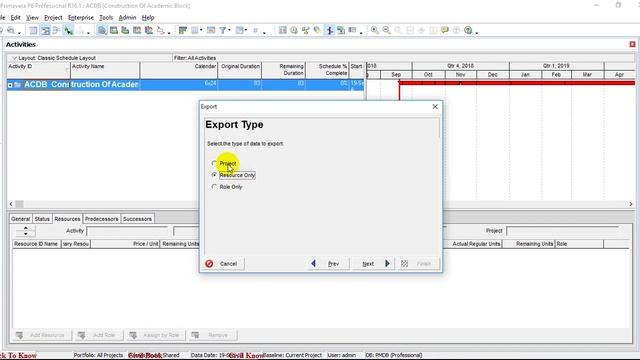Click the Activity input field
Screen dimensions: 640x360
(x=127, y=231)
